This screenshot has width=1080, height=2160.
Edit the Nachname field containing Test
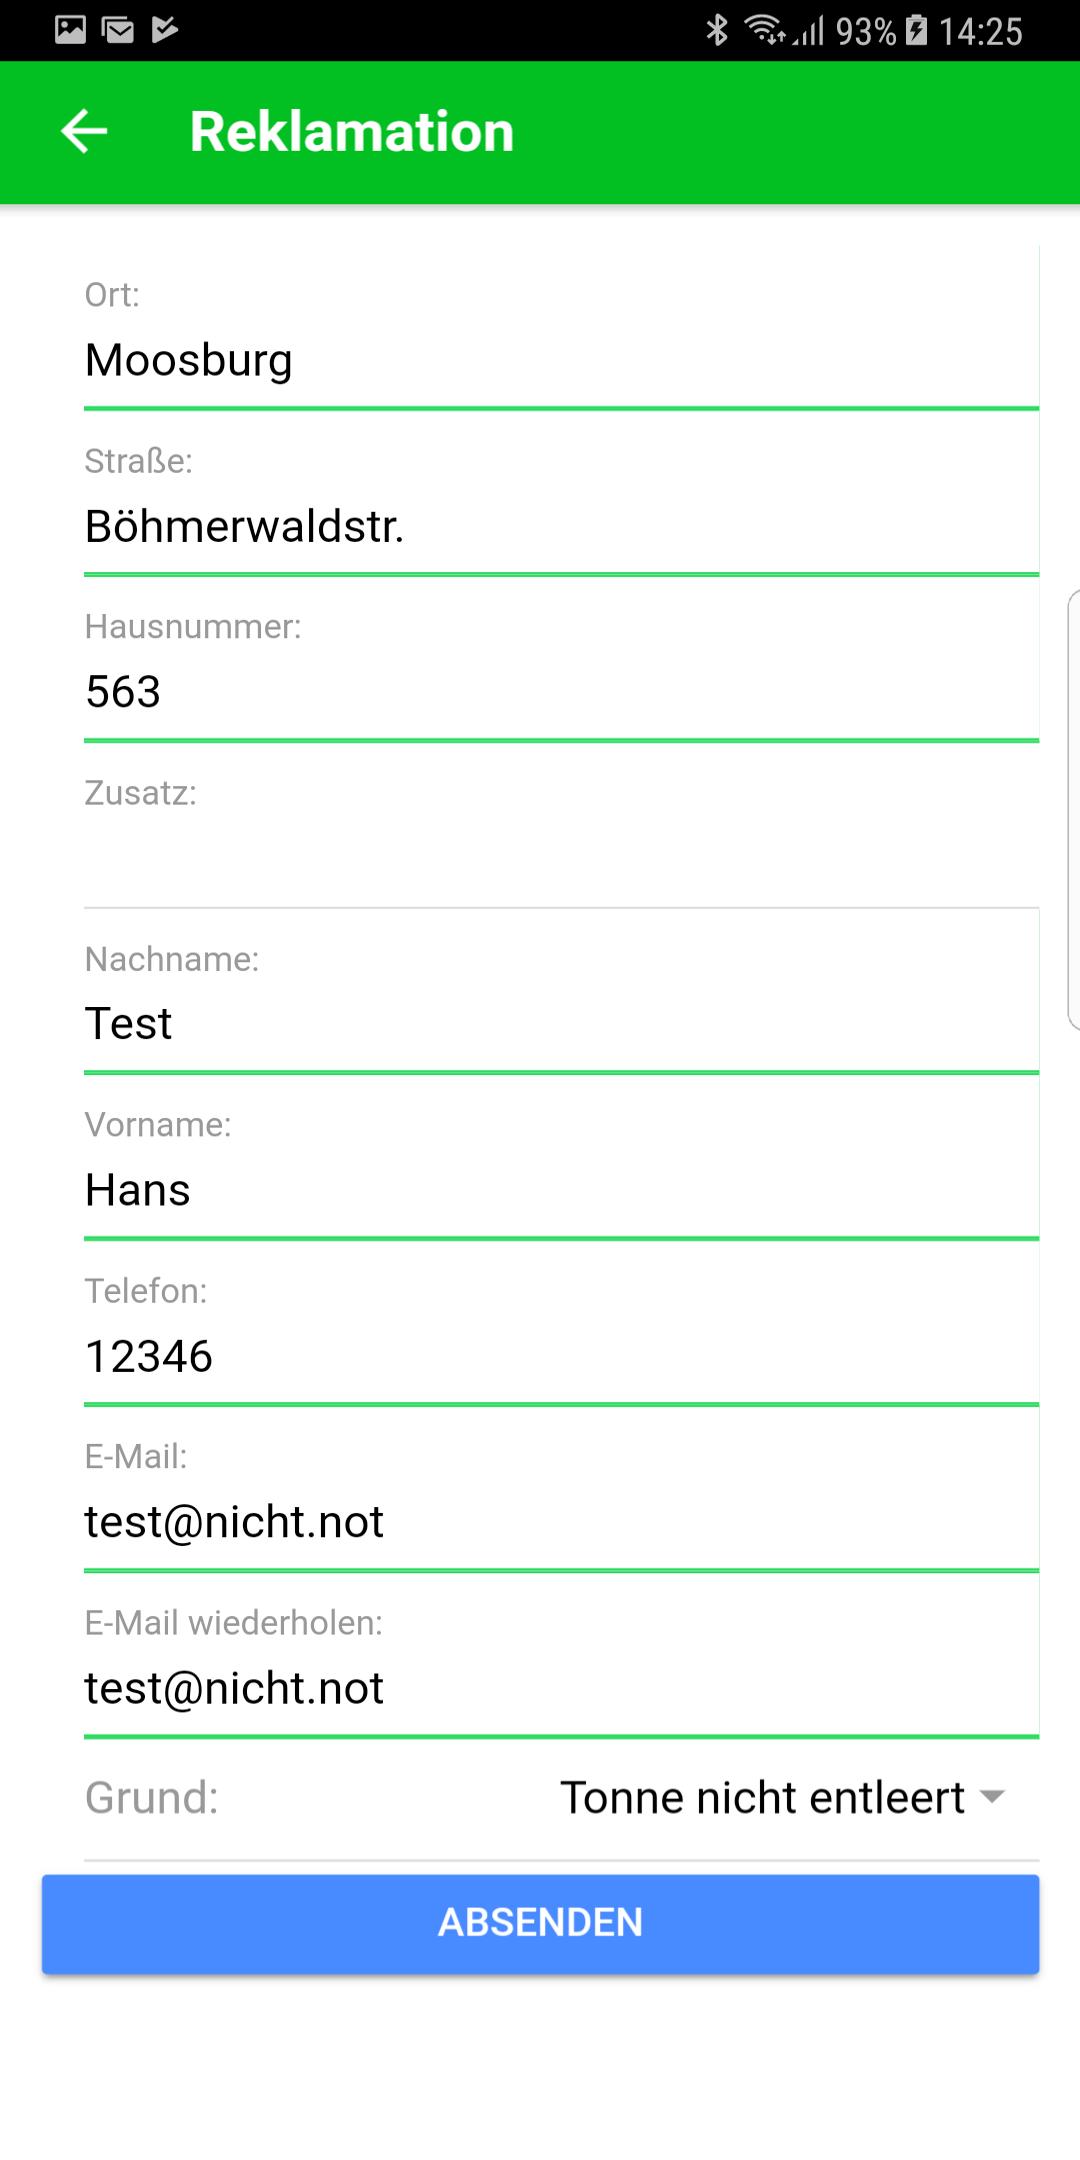(560, 1024)
